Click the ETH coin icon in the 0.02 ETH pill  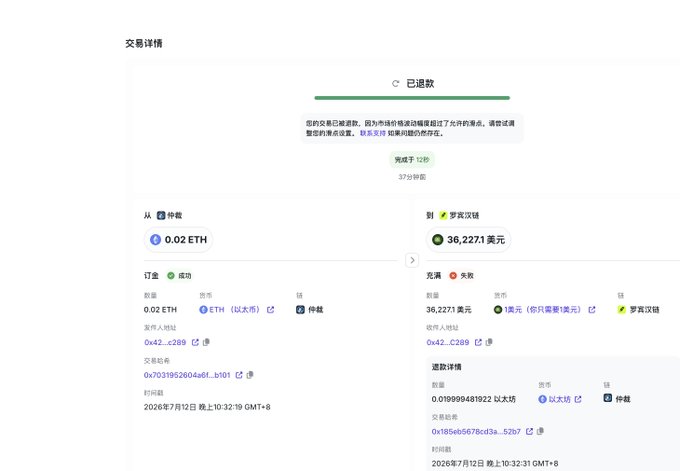coord(155,239)
